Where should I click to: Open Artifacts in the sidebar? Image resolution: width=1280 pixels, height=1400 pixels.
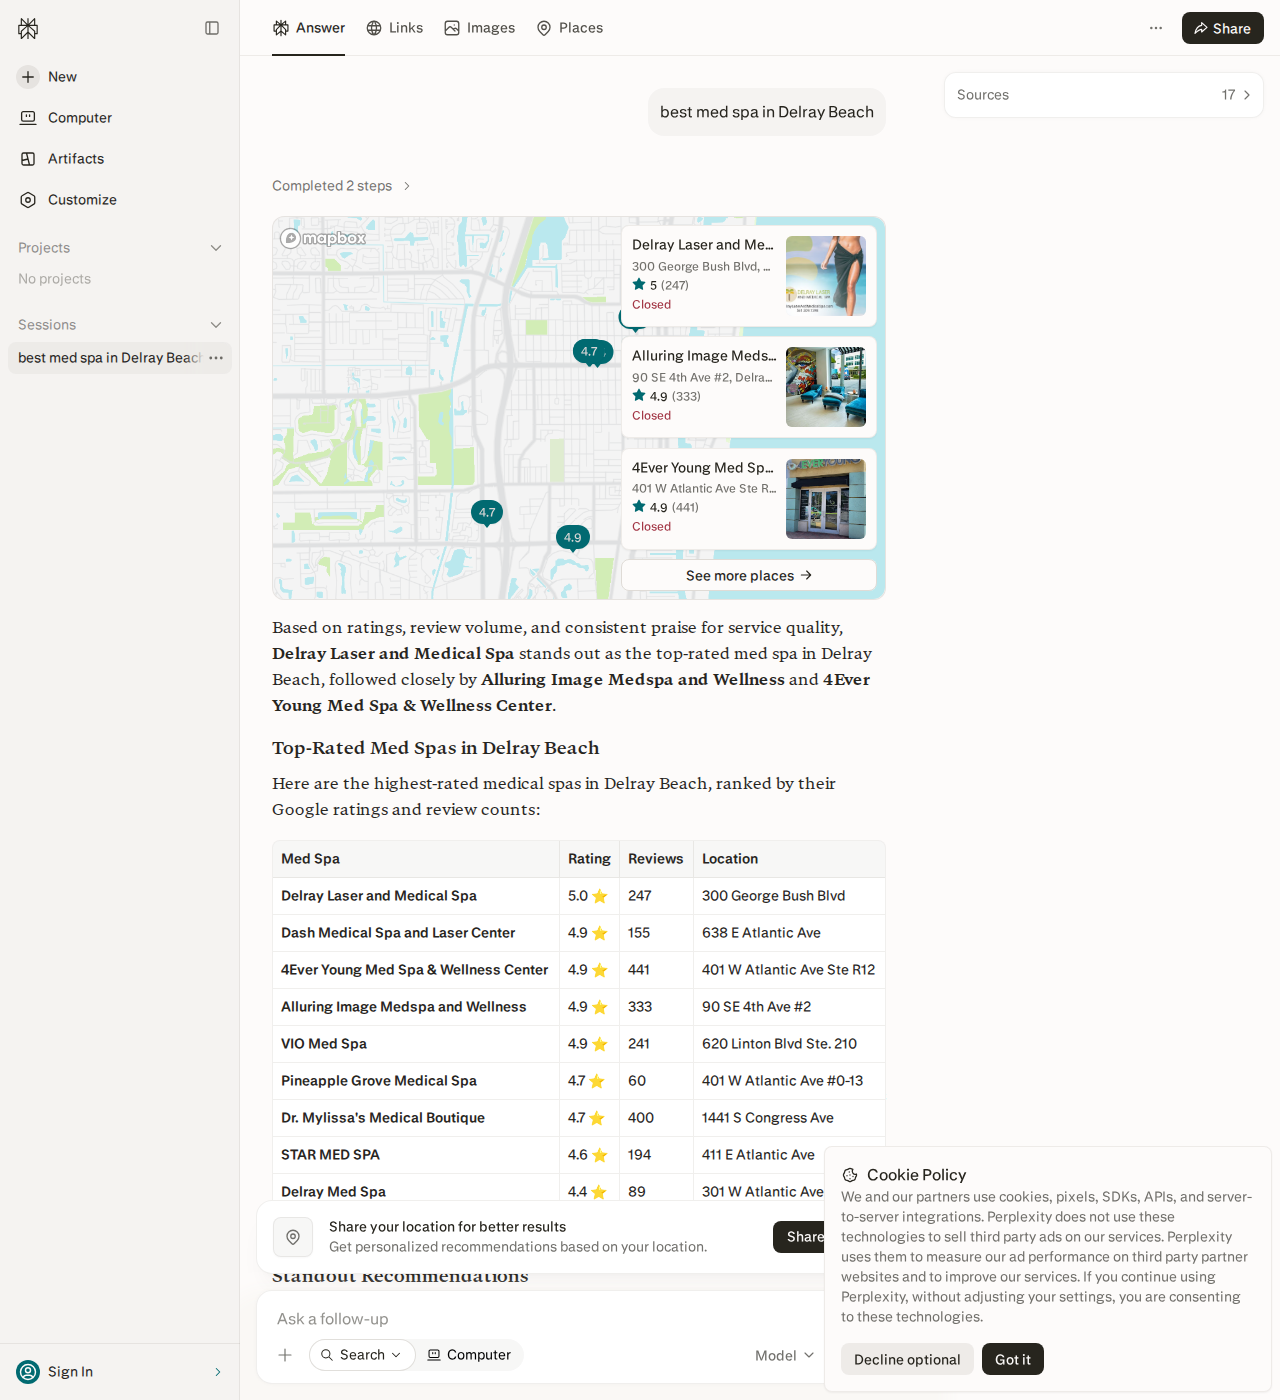(x=62, y=159)
